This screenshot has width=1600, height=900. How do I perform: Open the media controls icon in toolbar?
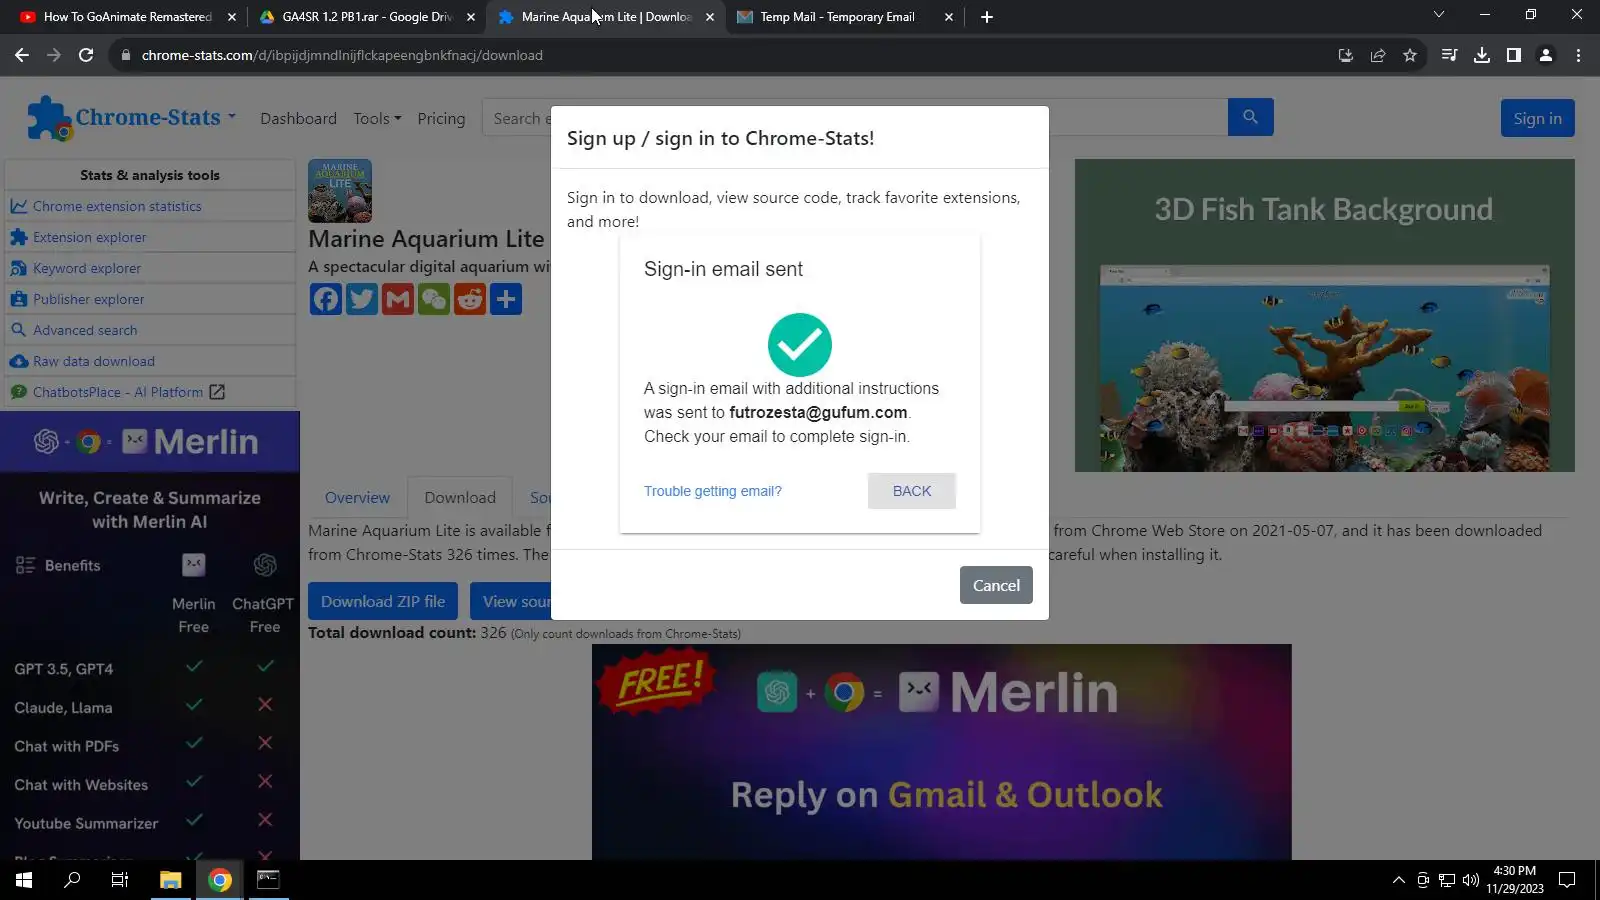point(1449,55)
